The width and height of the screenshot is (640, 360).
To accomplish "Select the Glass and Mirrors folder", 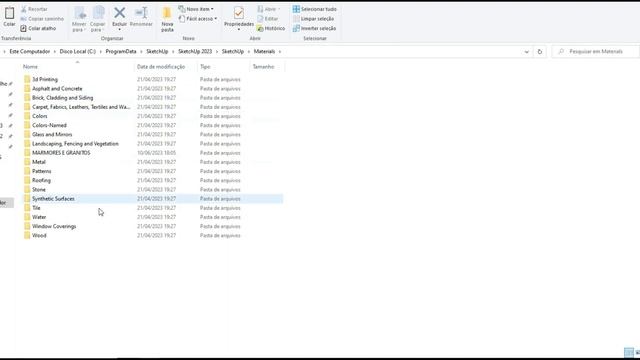I will (52, 134).
